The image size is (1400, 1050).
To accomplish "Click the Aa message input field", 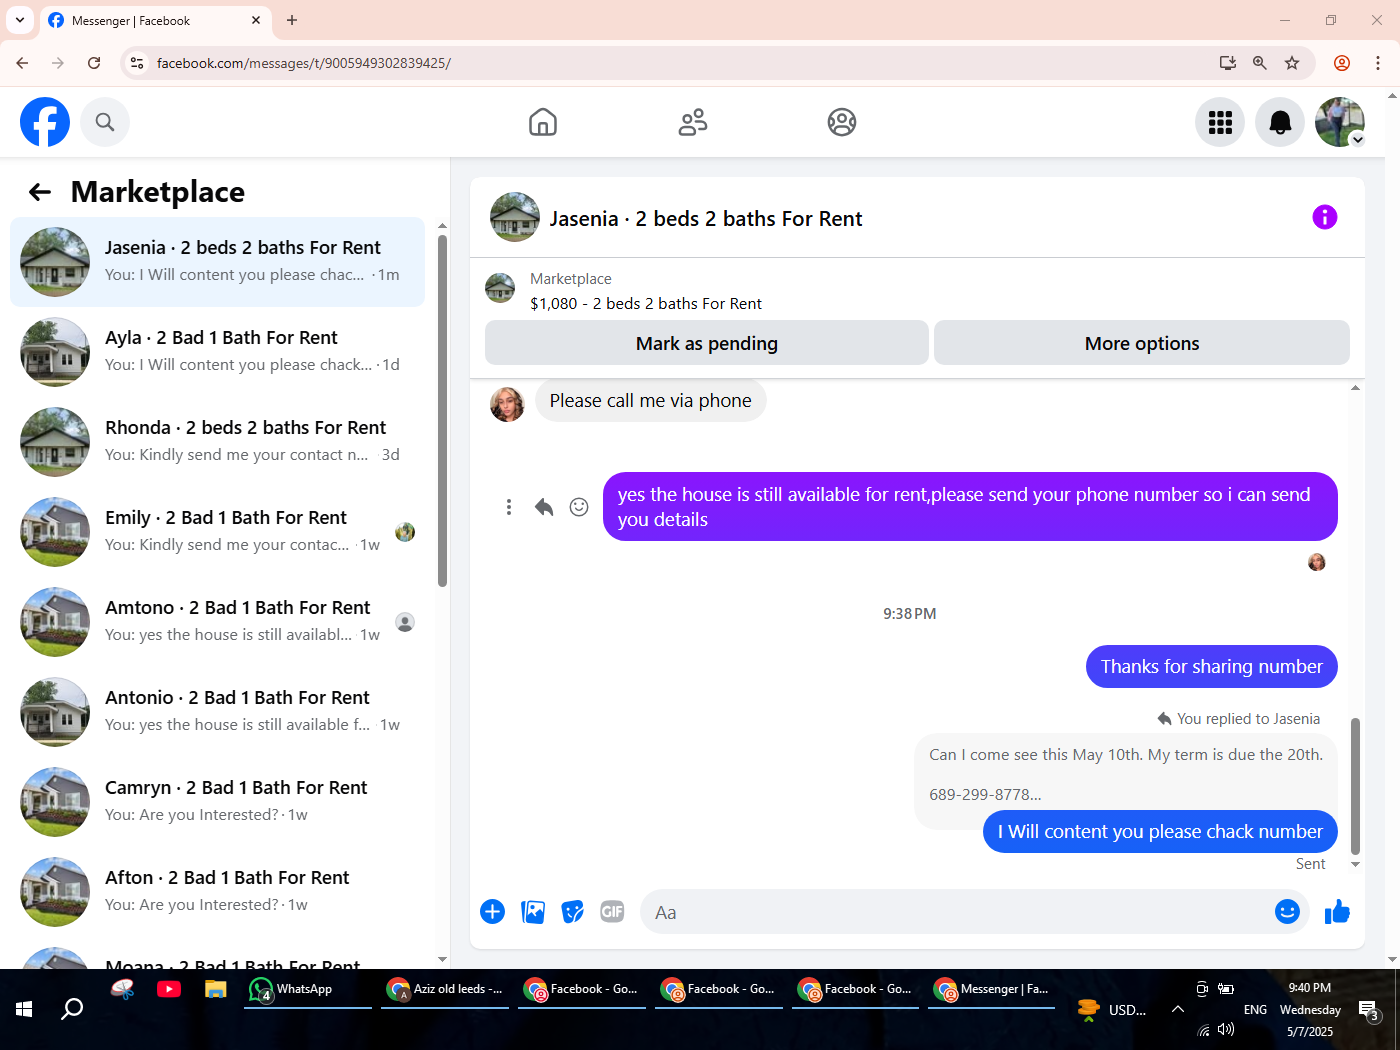I will (955, 912).
